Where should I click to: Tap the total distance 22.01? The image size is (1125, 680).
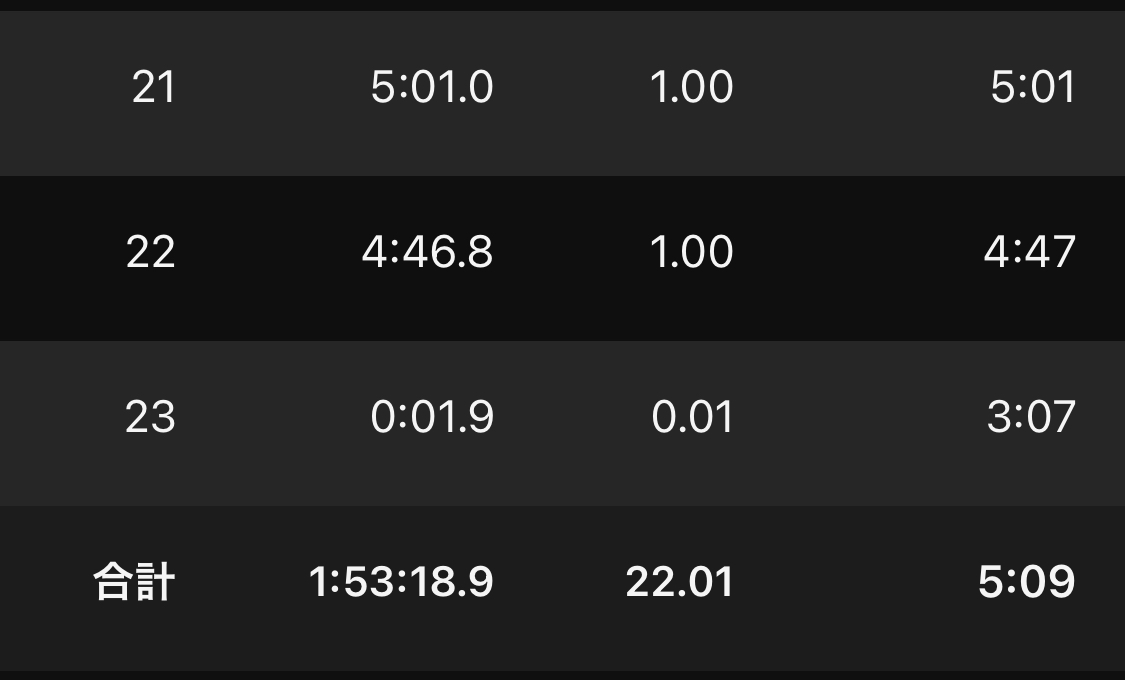pyautogui.click(x=679, y=582)
